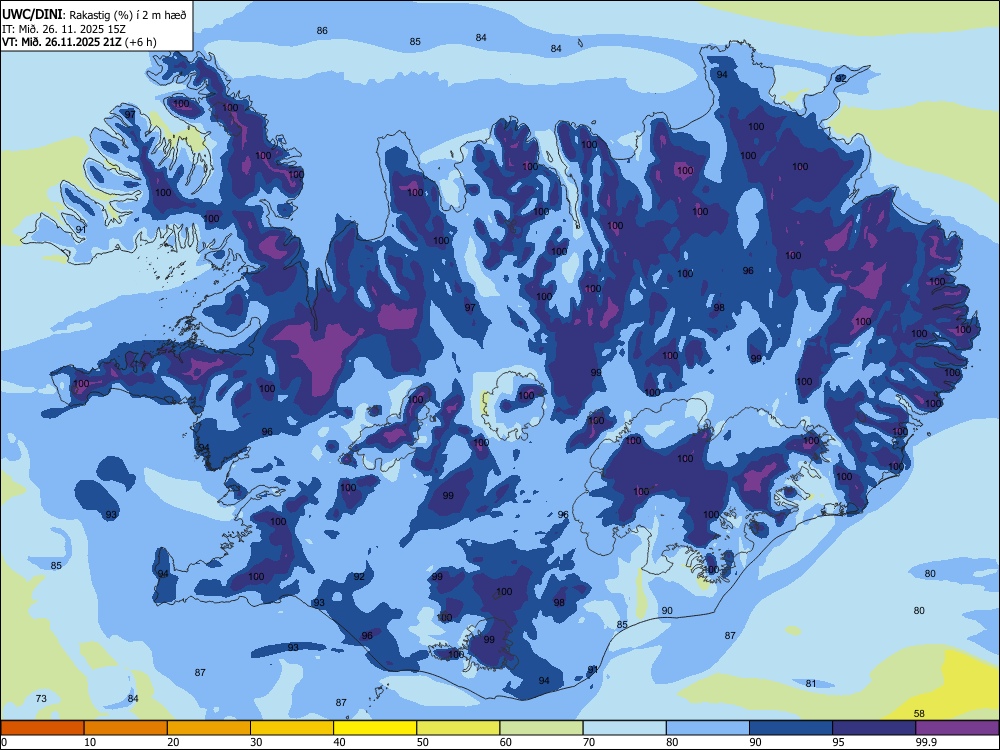Click the humidity value '86' on the map
The image size is (1000, 750).
pyautogui.click(x=322, y=30)
